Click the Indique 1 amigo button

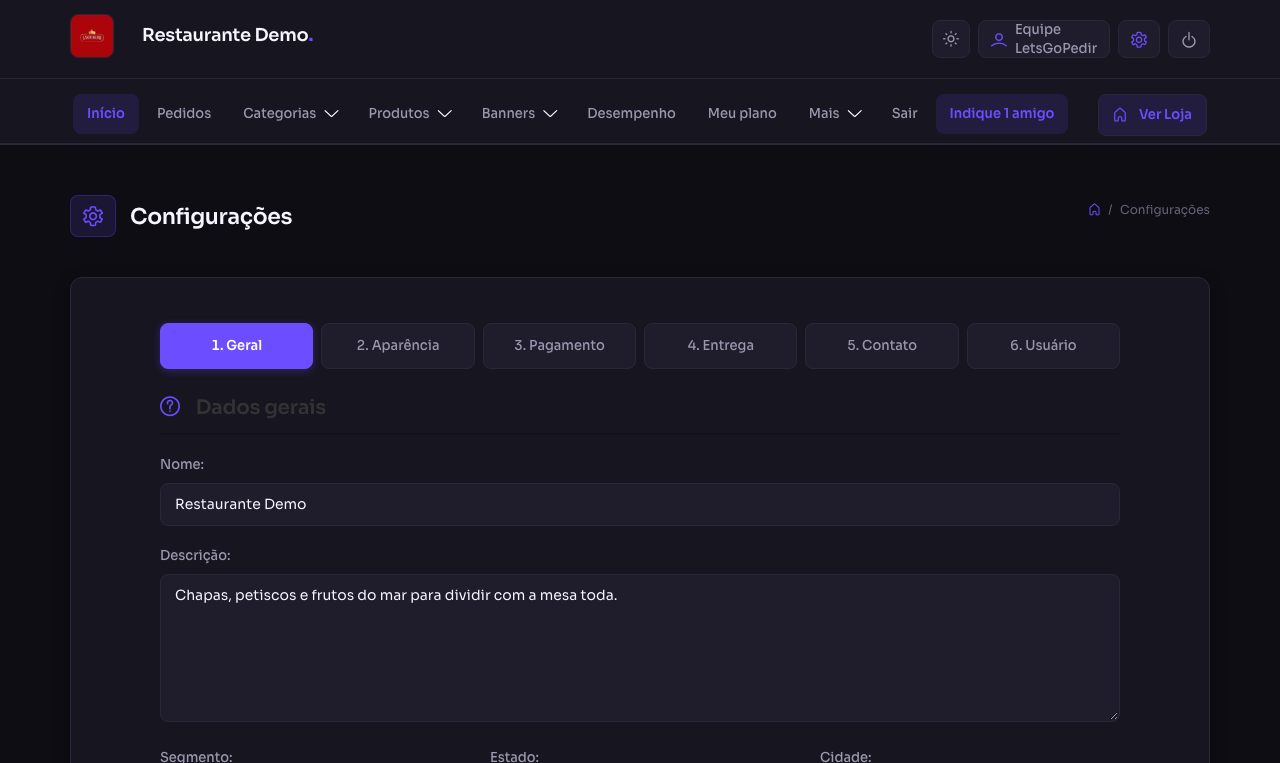[1002, 114]
